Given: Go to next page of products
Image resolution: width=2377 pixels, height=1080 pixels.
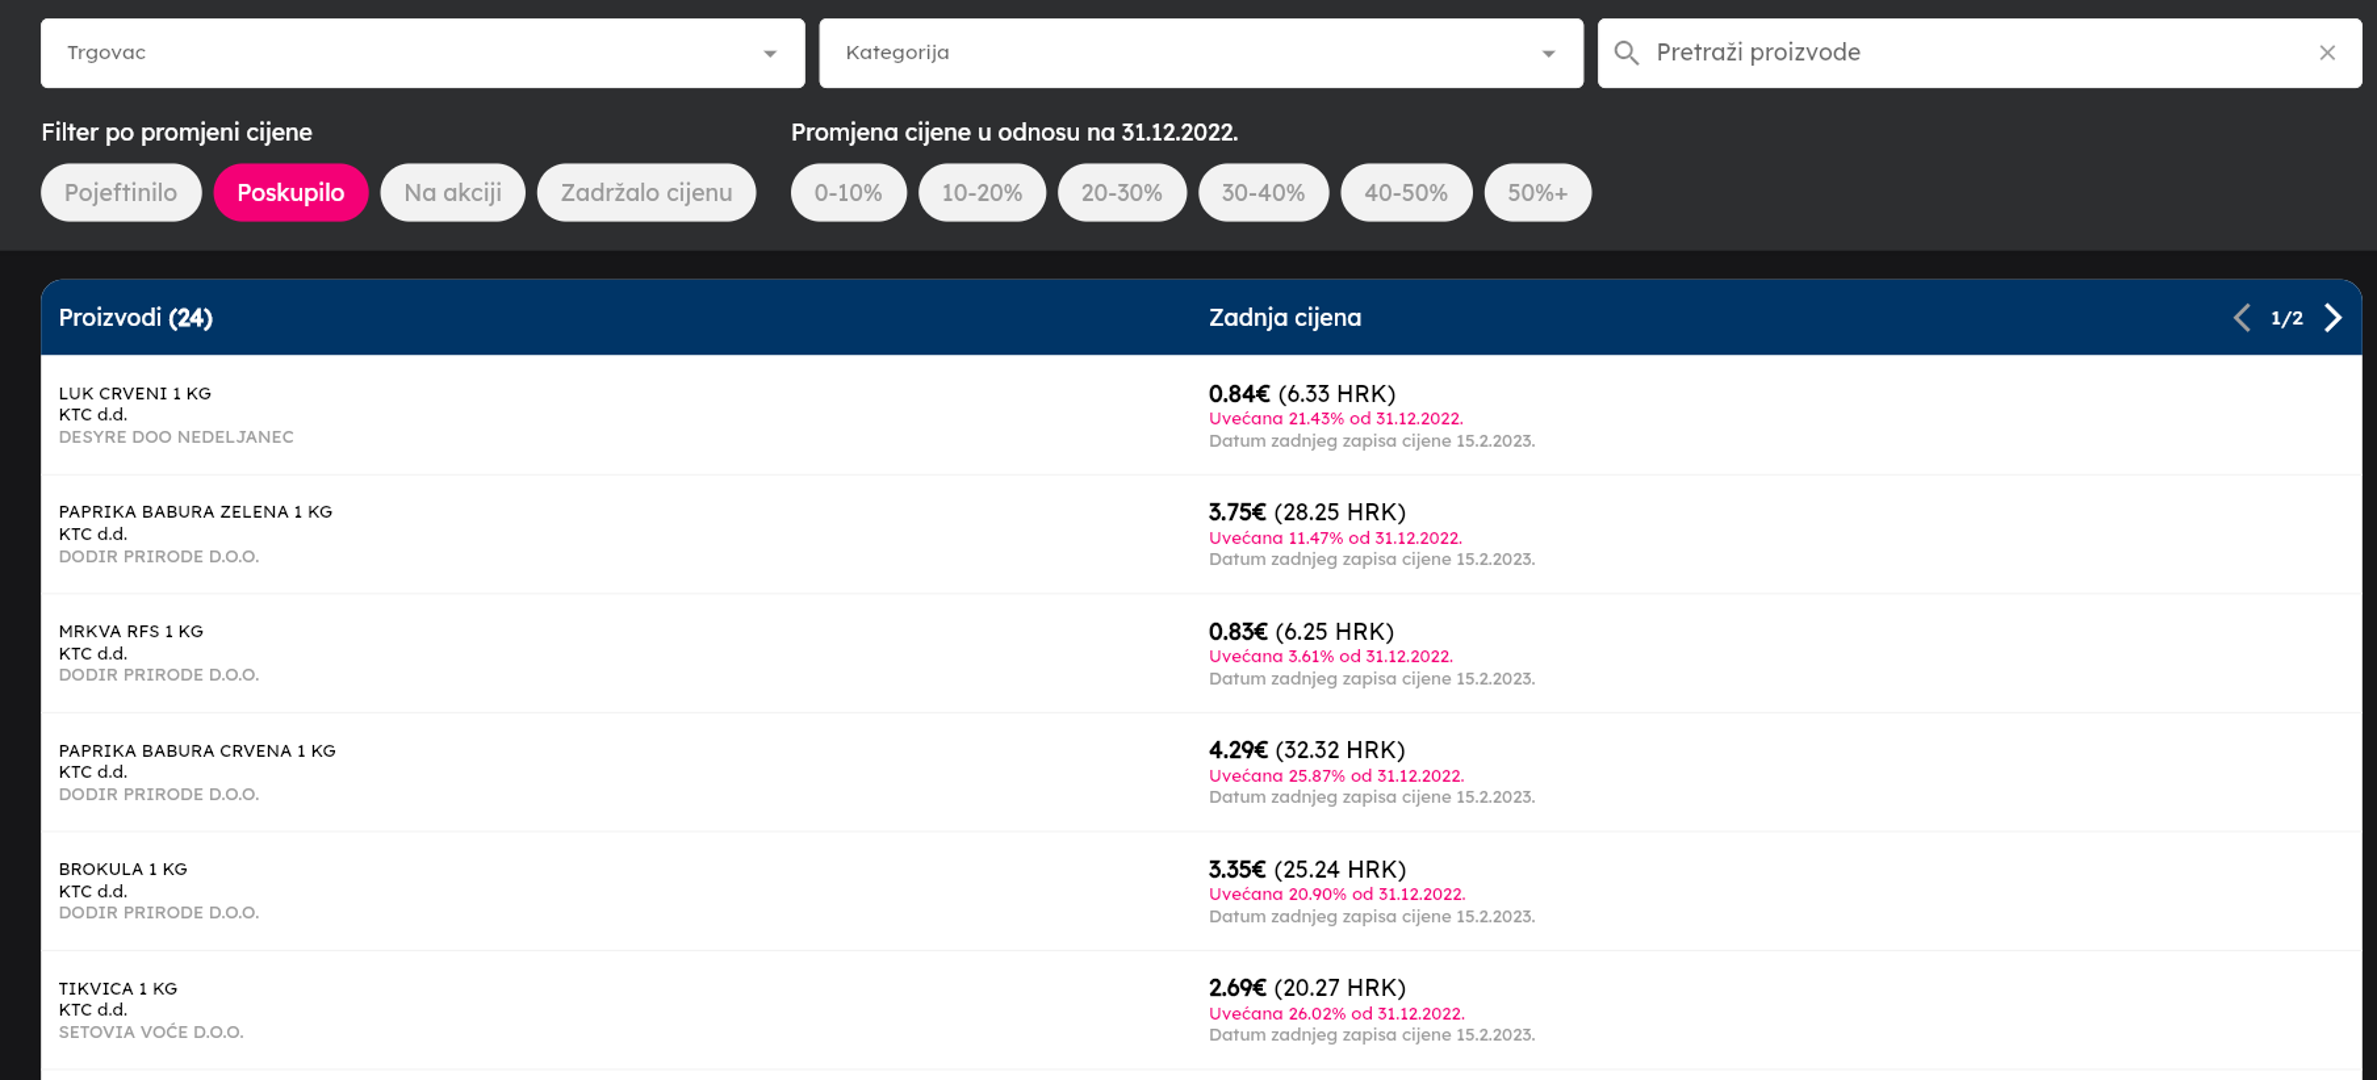Looking at the screenshot, I should click(x=2333, y=318).
